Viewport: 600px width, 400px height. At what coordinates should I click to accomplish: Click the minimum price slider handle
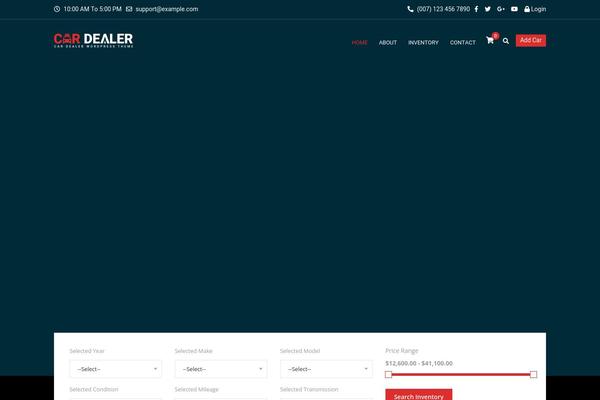pos(388,374)
